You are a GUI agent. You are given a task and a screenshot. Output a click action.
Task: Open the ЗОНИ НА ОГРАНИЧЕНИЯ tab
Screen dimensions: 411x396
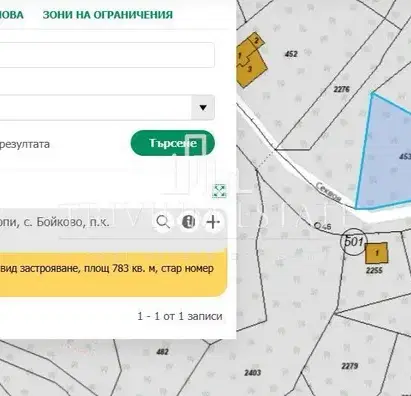[x=108, y=15]
